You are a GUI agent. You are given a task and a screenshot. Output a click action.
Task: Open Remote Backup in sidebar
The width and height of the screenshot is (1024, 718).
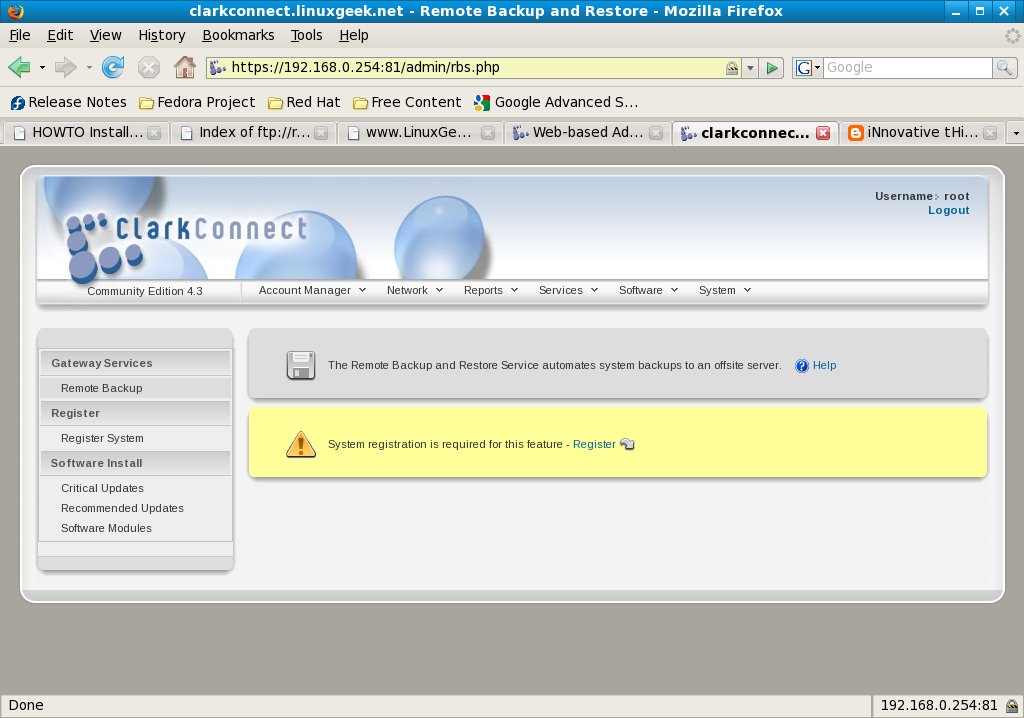pos(101,388)
